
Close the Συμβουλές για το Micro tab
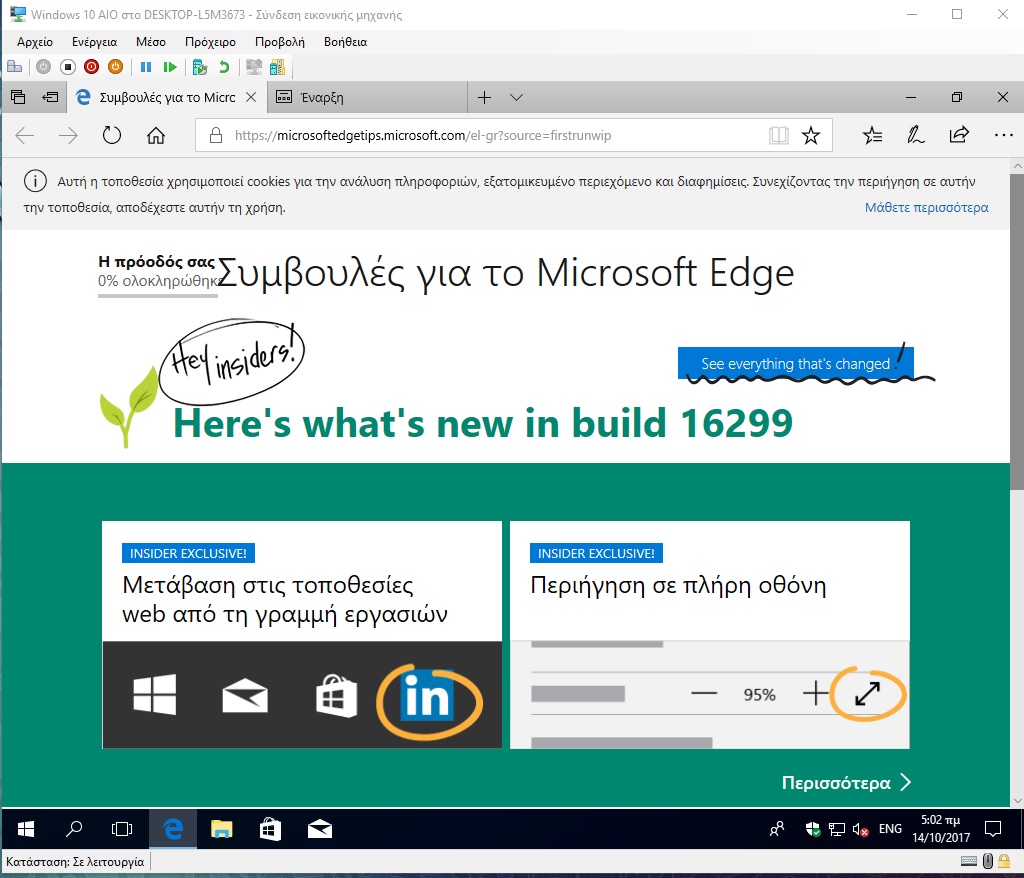tap(251, 97)
